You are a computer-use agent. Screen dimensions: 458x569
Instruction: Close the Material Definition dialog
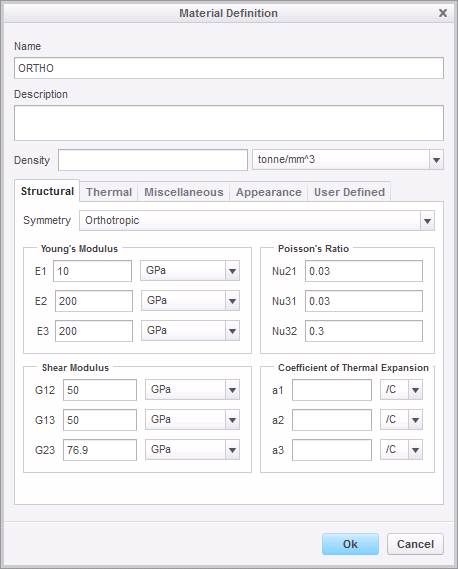tap(443, 13)
